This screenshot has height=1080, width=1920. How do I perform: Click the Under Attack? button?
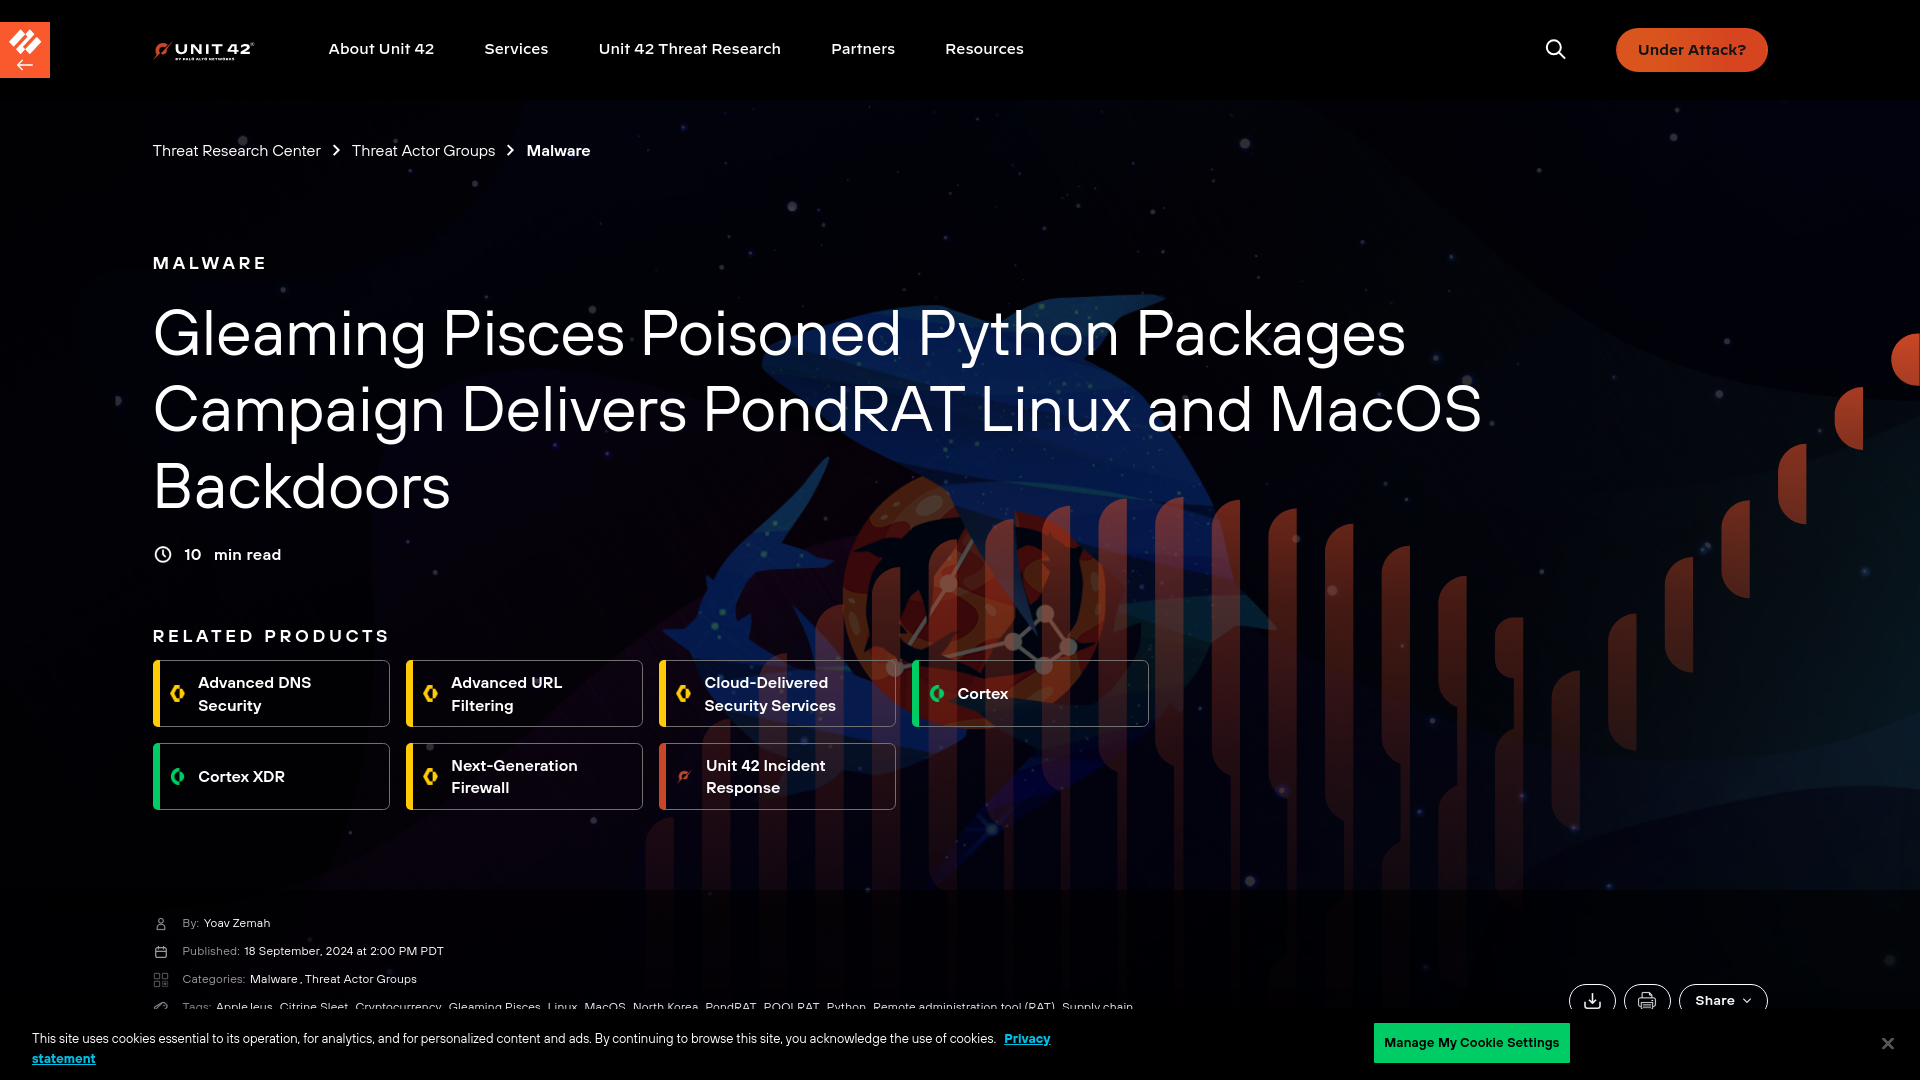[x=1692, y=49]
